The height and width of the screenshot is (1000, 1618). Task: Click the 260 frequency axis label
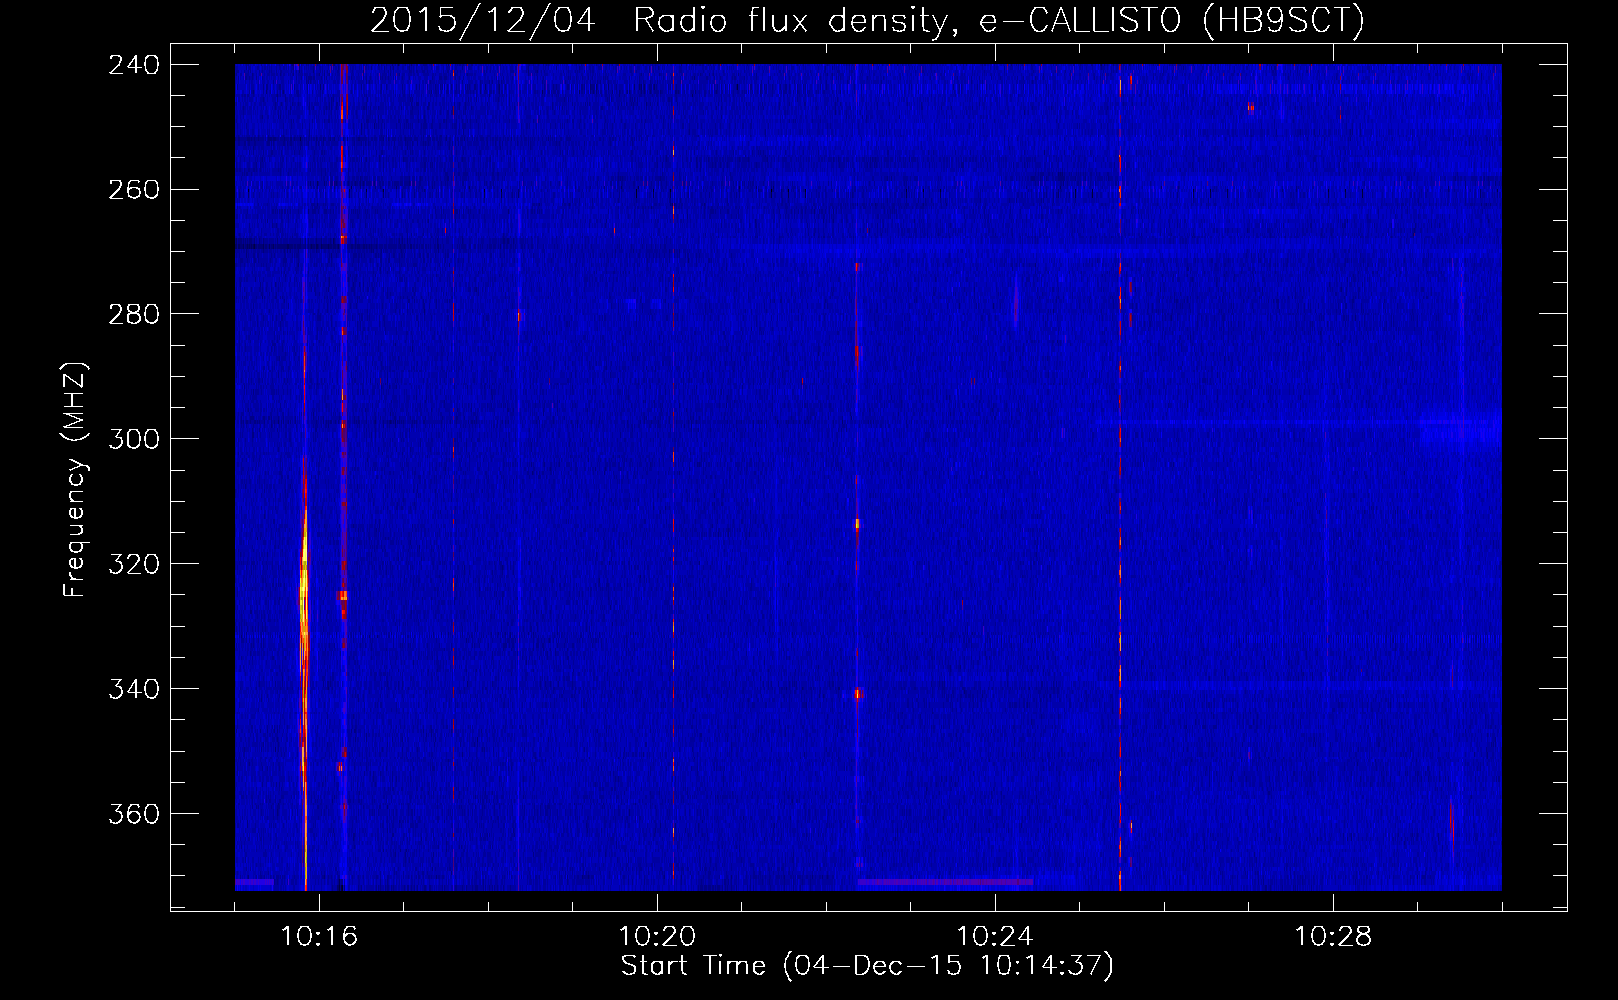point(134,190)
